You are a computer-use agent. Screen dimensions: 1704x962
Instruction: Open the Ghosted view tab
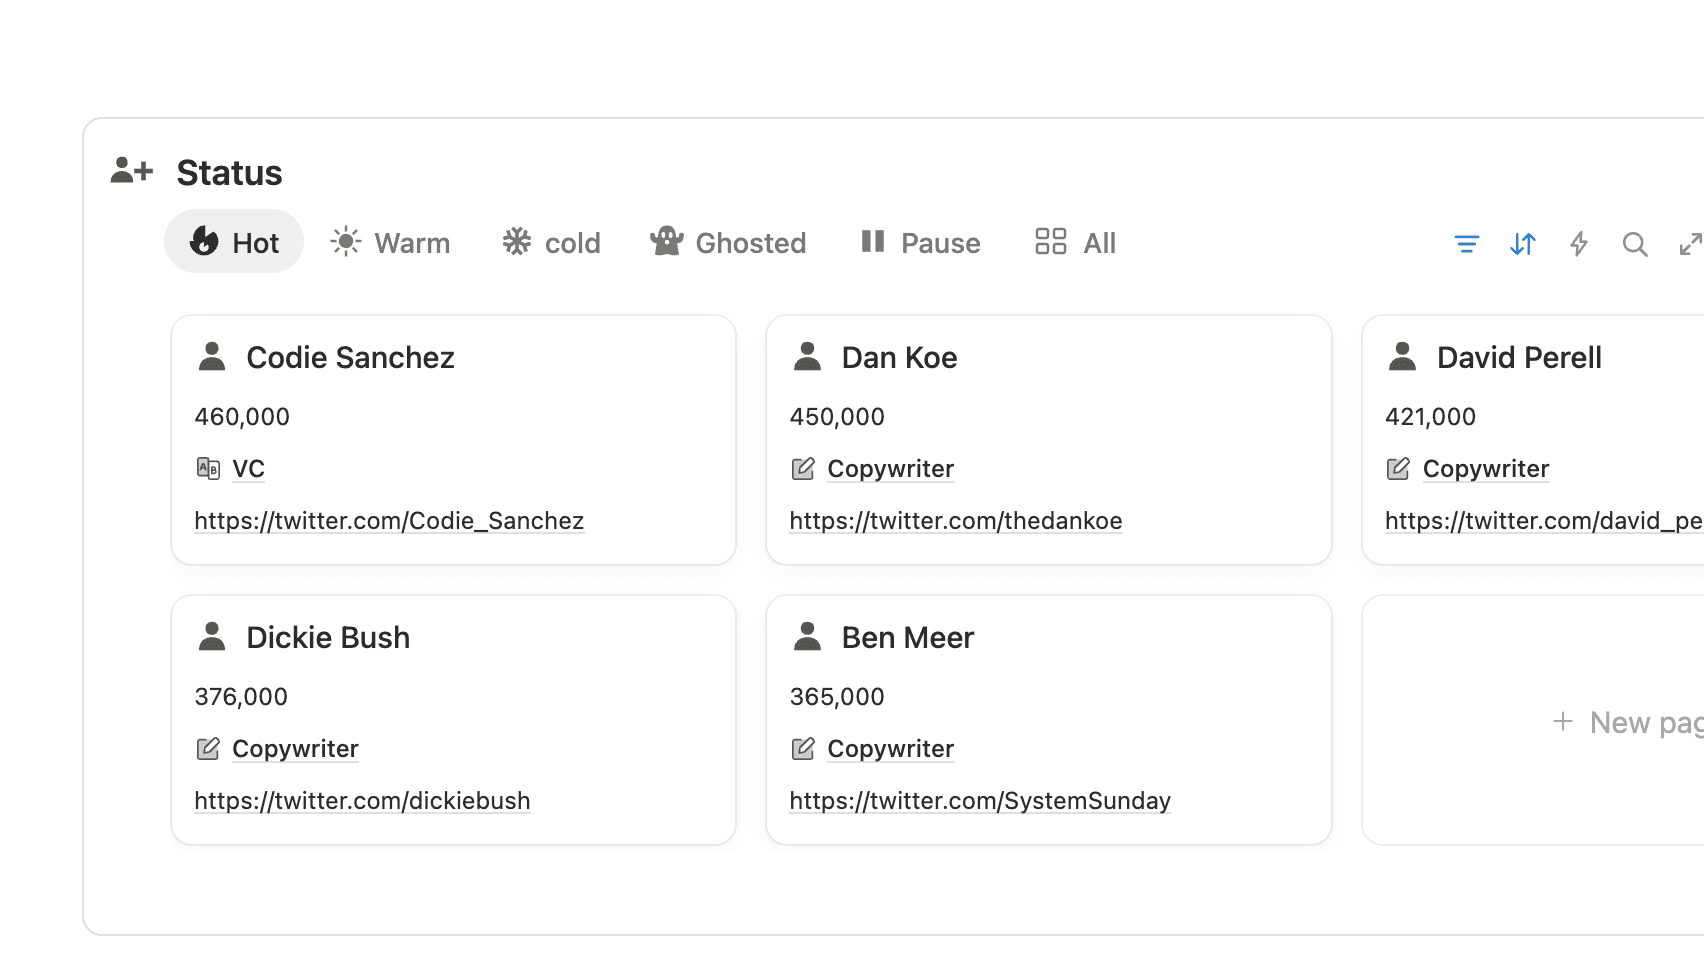coord(728,242)
